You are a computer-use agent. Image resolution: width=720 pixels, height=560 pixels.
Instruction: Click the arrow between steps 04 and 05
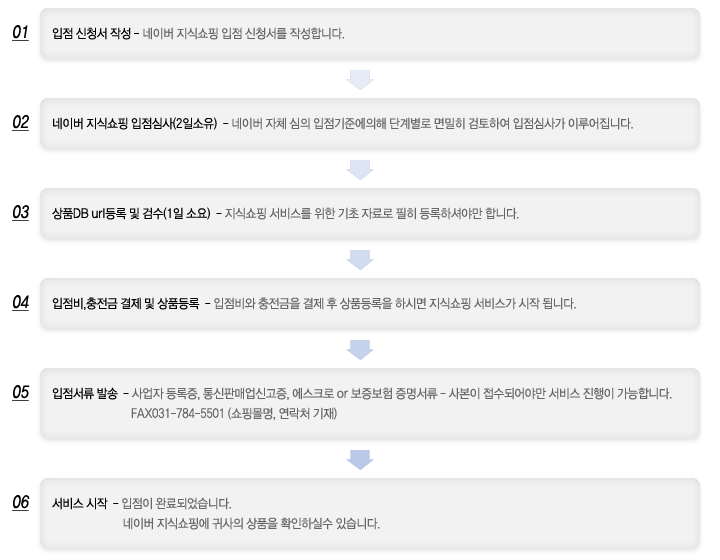point(360,349)
